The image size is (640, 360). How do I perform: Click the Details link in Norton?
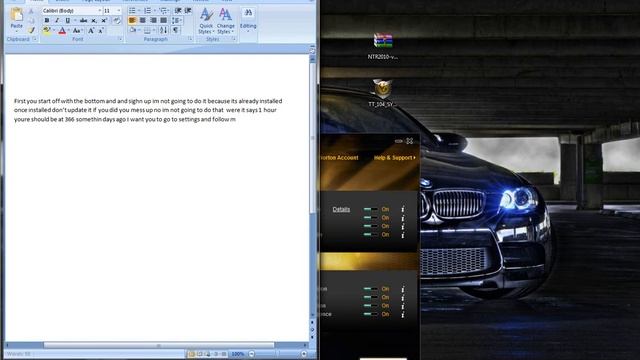point(341,209)
